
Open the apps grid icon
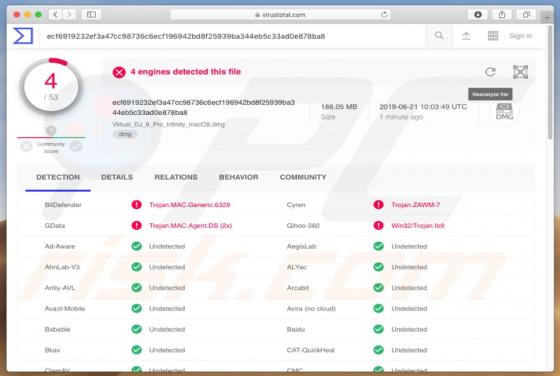[x=493, y=36]
